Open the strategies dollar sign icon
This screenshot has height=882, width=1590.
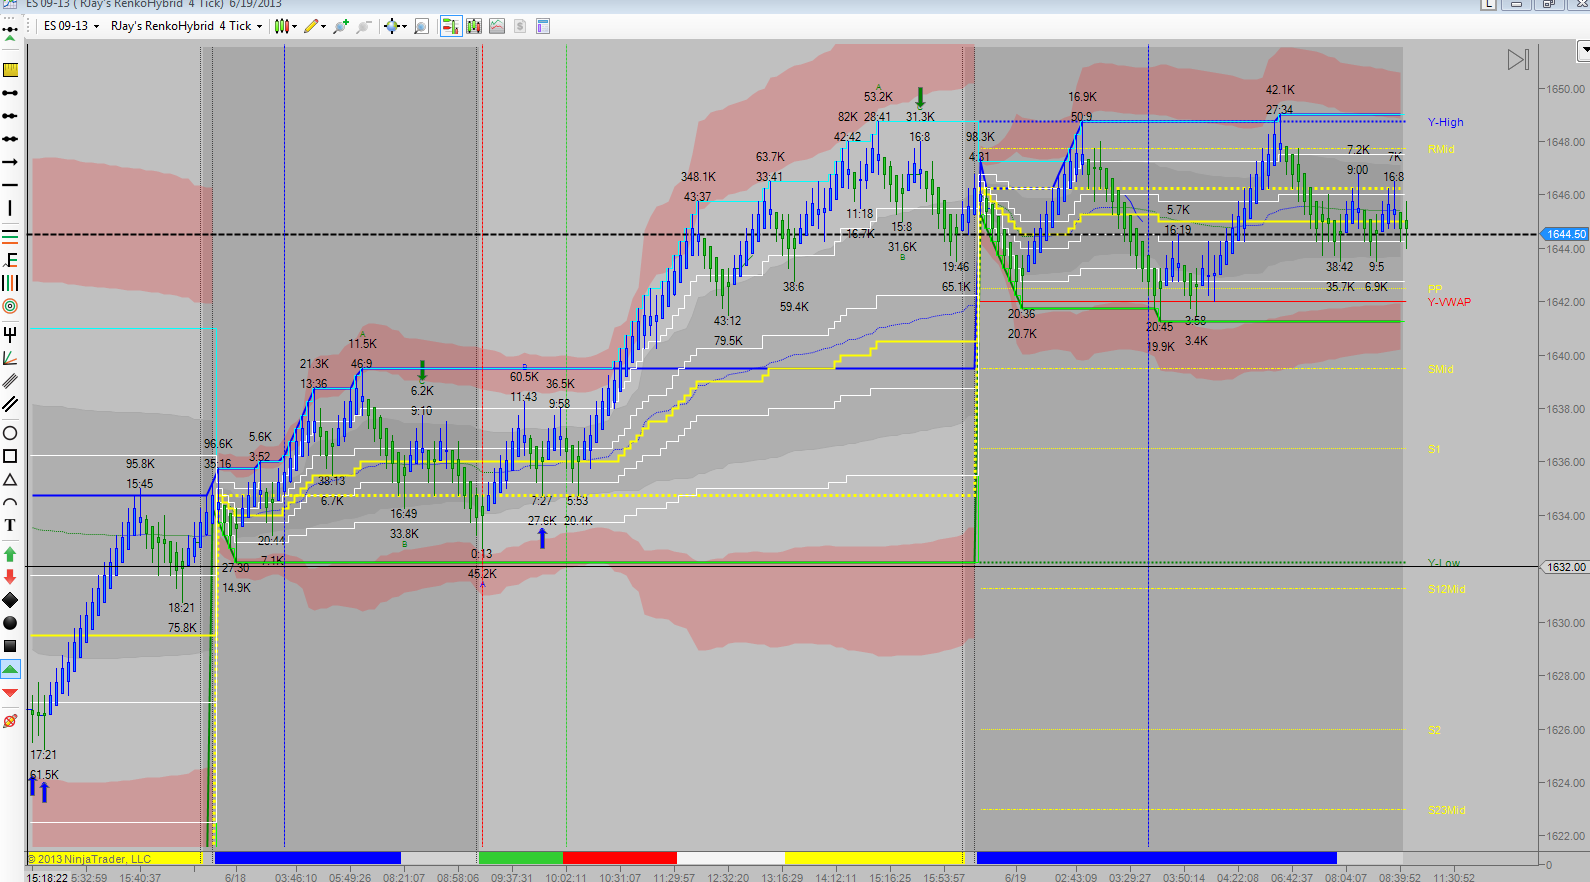520,26
